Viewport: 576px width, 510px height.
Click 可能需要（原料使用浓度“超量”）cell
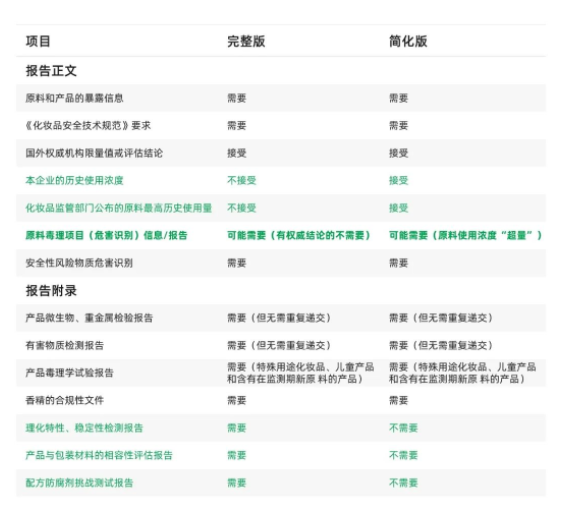[x=465, y=235]
